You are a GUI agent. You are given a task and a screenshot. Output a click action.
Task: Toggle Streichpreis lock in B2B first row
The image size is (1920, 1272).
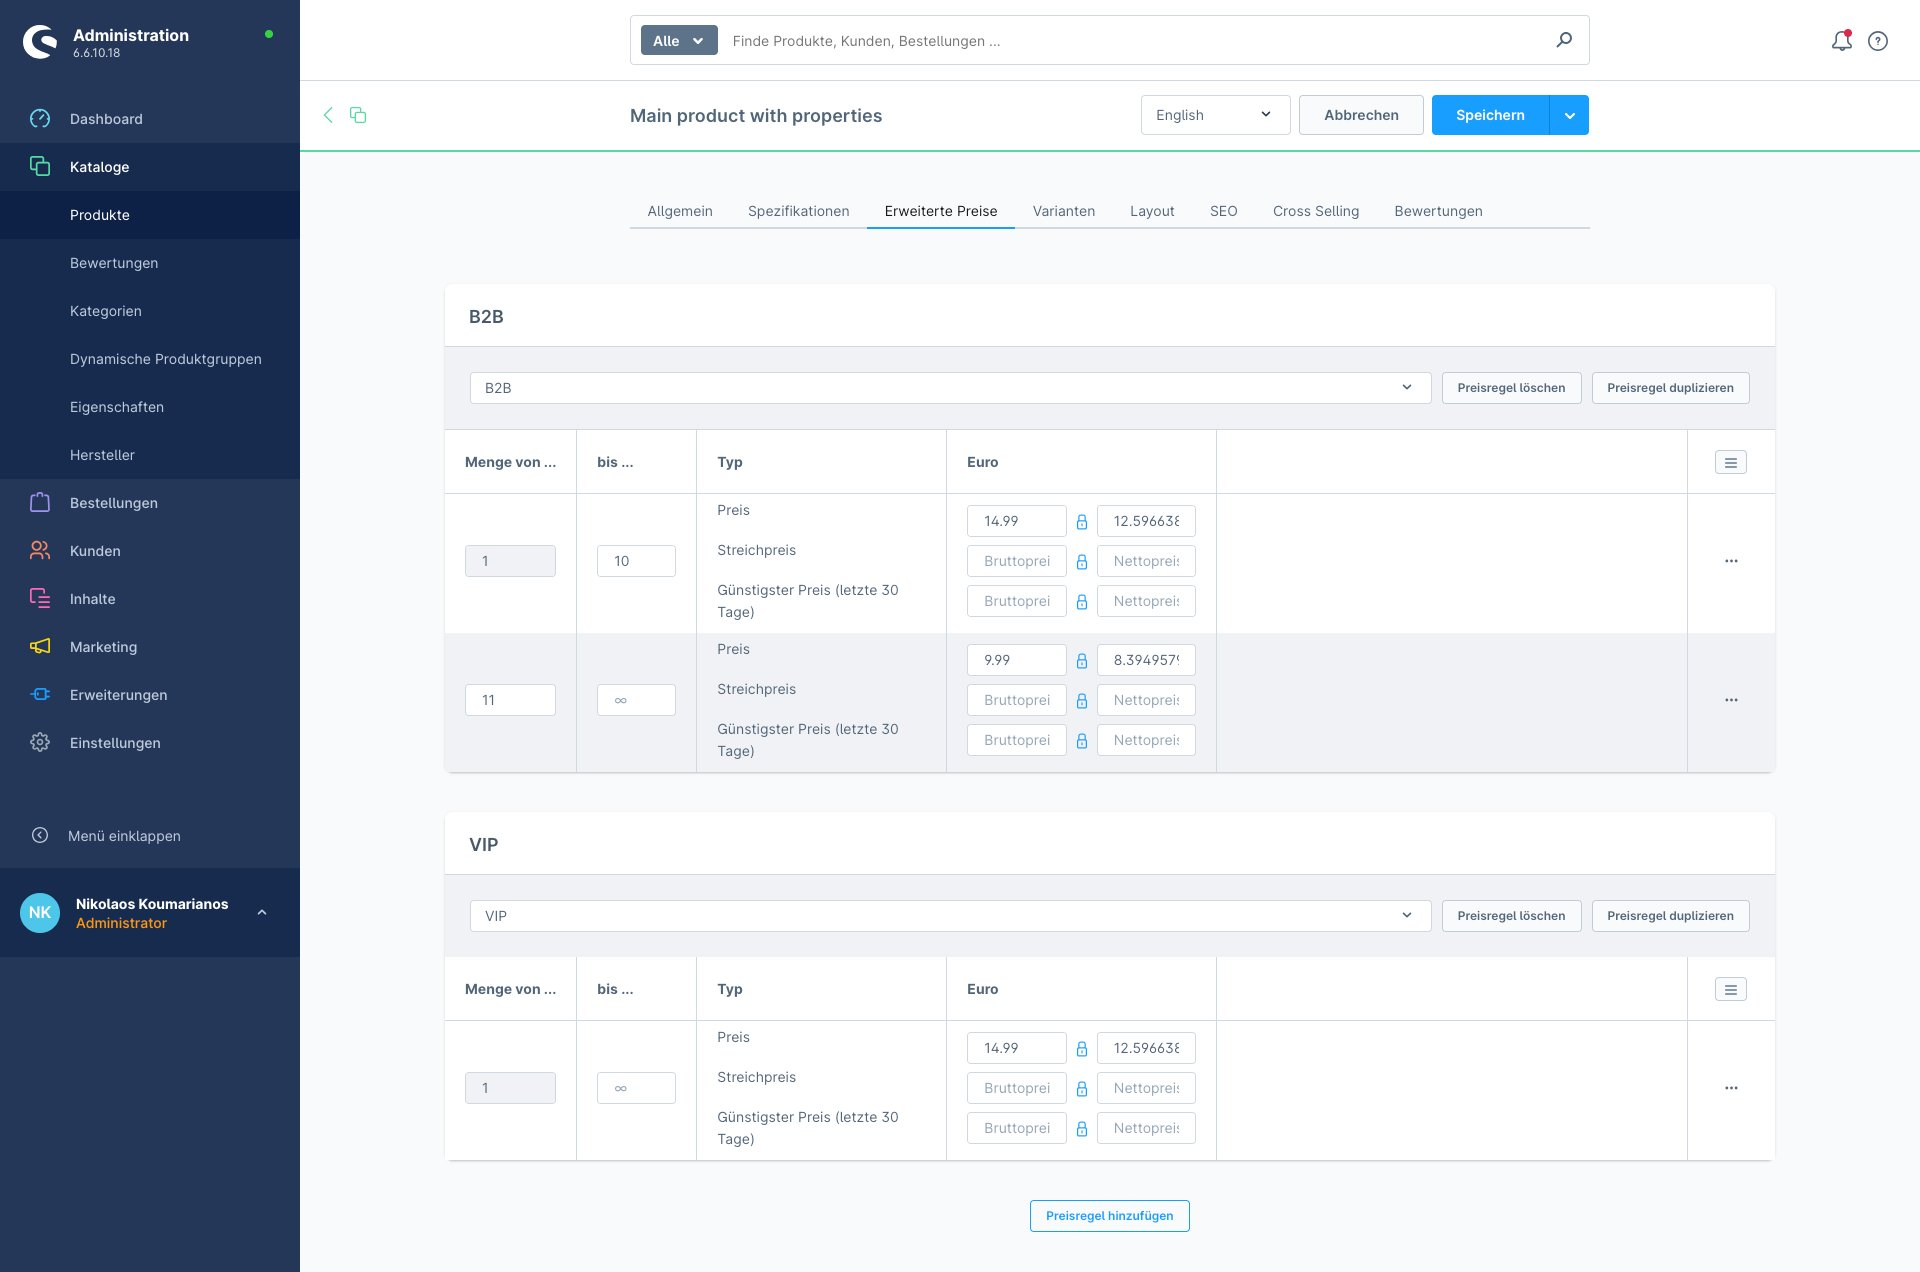[1082, 562]
